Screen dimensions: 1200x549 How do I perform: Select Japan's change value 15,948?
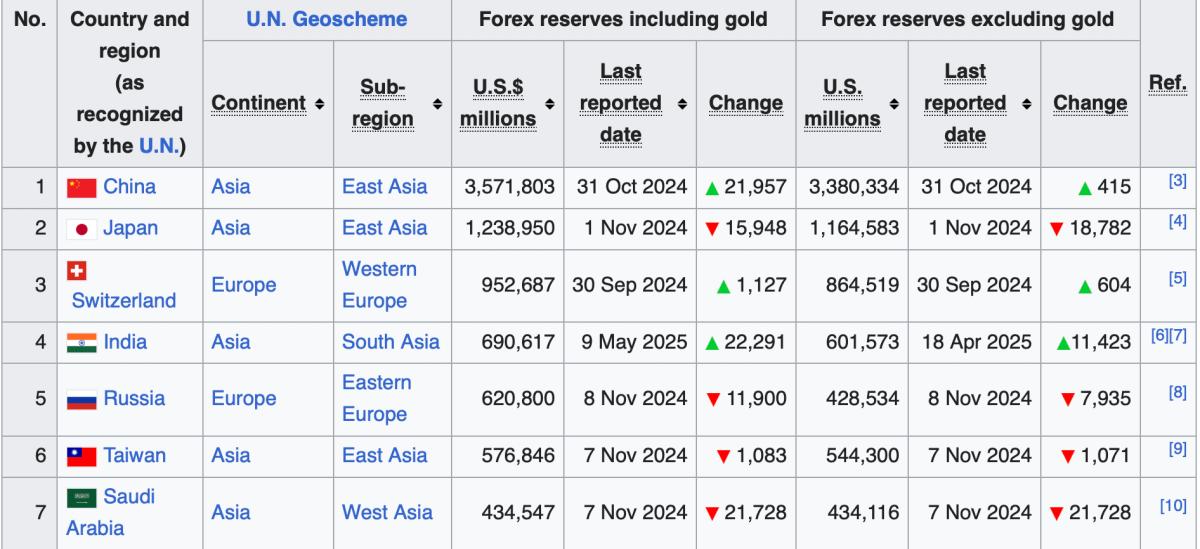click(x=756, y=229)
